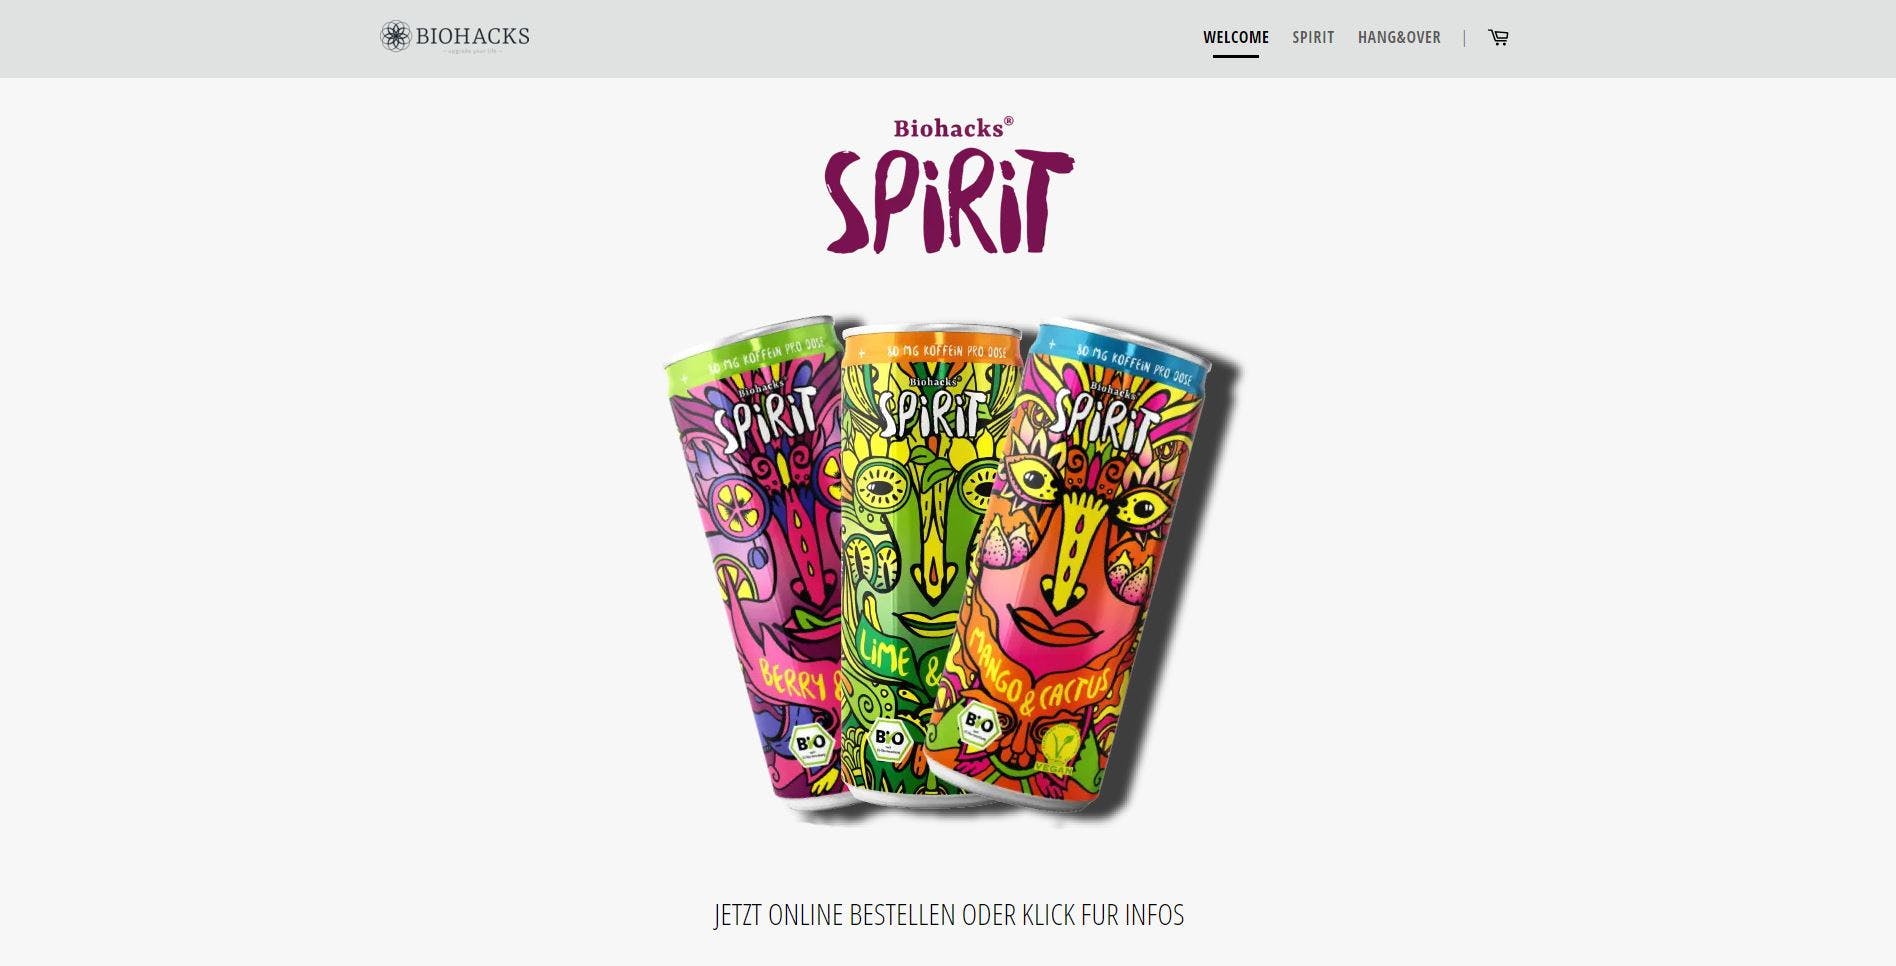Click the purple Biohacks® text above Spirit logo
Image resolution: width=1896 pixels, height=966 pixels.
click(953, 127)
